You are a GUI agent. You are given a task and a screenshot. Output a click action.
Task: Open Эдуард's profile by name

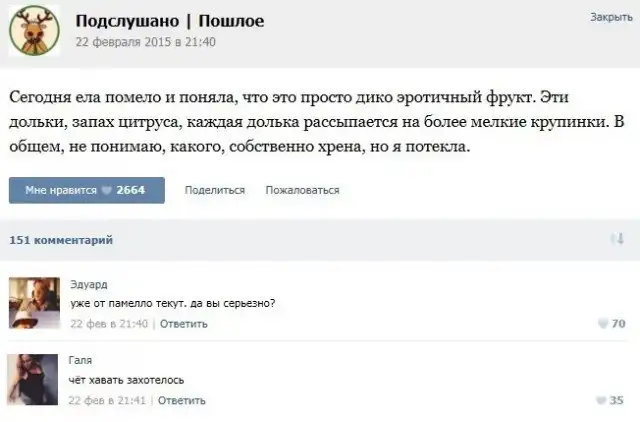tap(85, 284)
